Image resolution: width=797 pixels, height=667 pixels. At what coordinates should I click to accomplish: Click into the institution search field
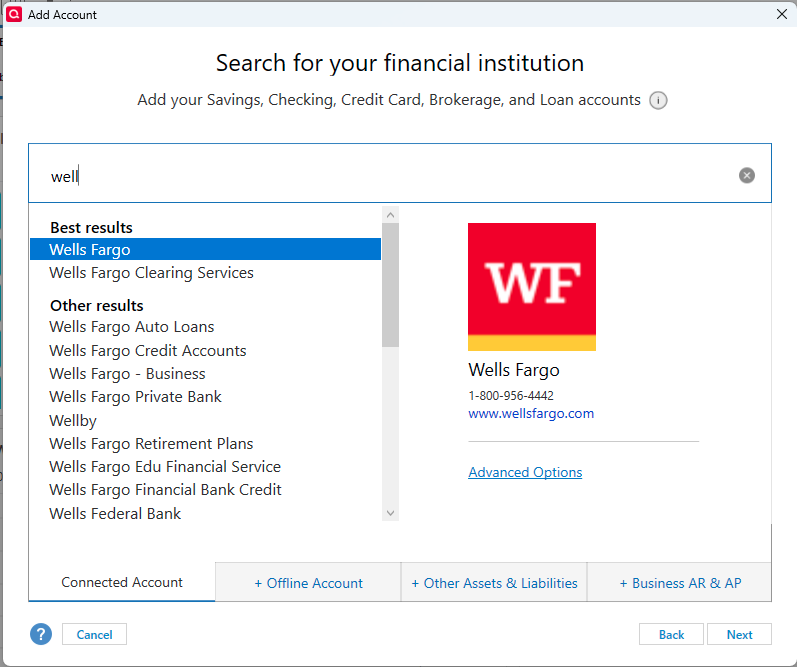(x=400, y=173)
